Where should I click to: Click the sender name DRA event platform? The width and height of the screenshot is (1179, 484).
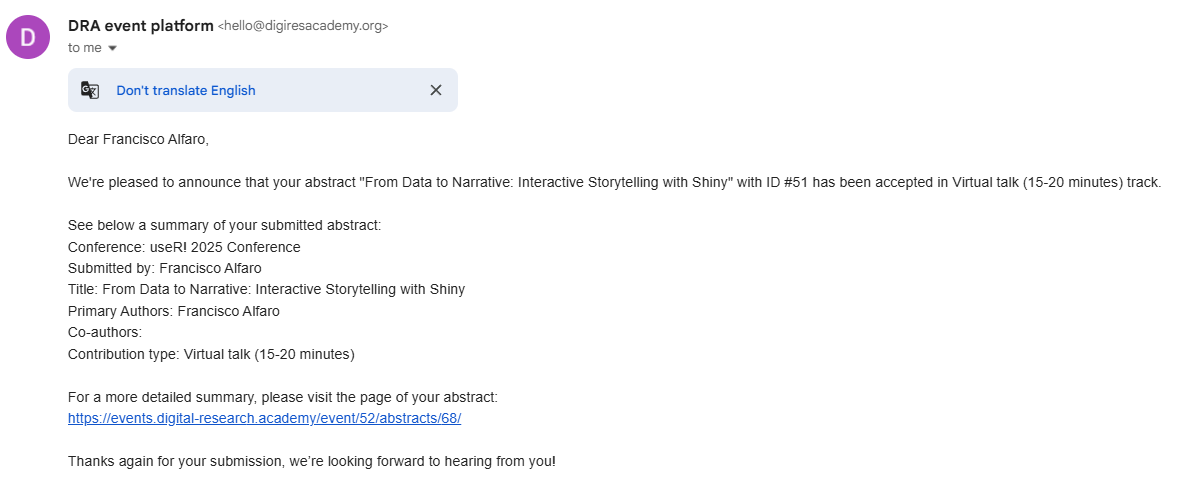click(x=141, y=26)
